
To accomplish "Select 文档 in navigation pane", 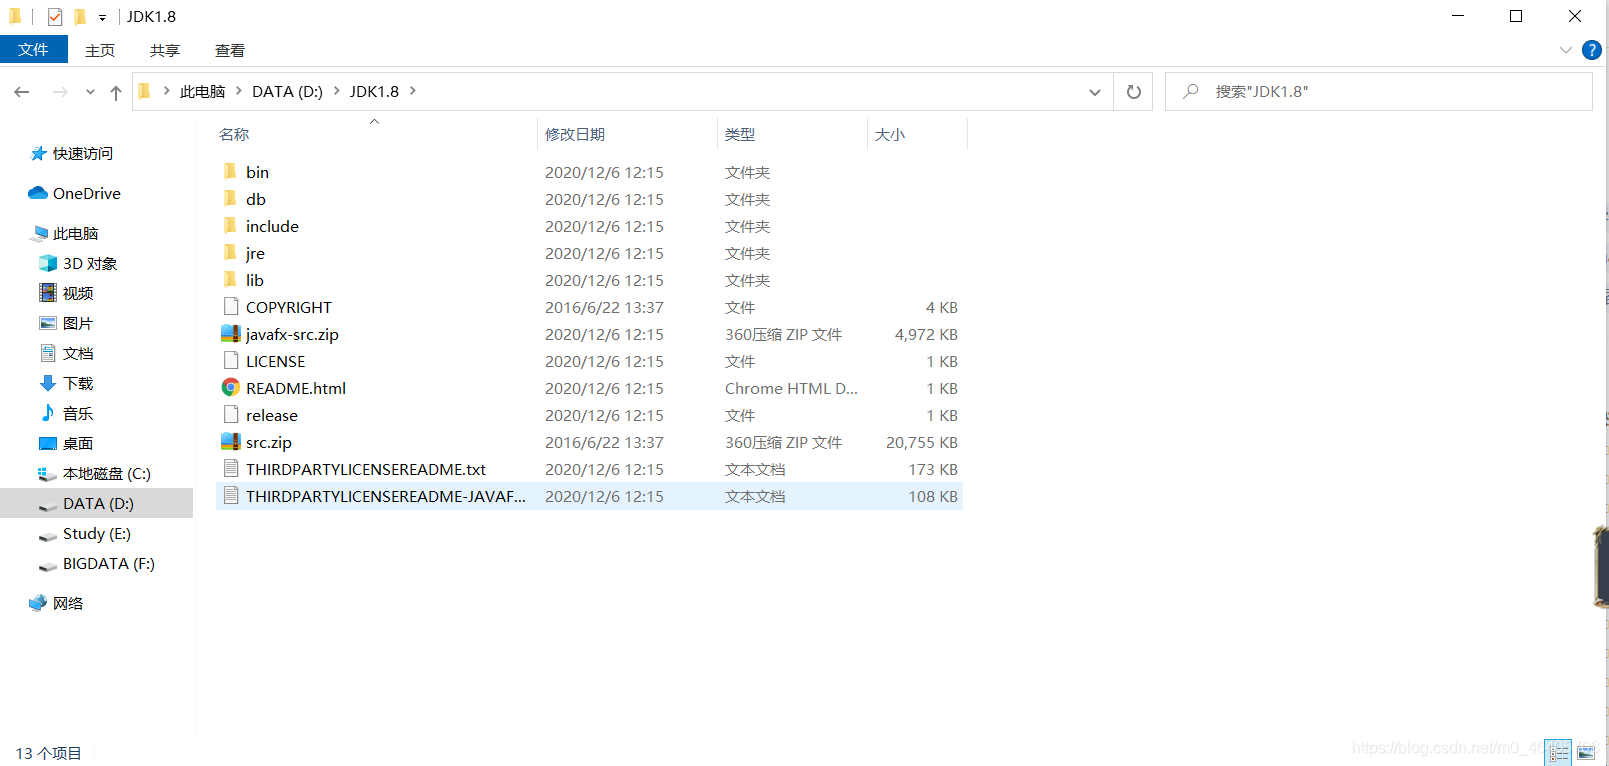I will click(x=78, y=353).
